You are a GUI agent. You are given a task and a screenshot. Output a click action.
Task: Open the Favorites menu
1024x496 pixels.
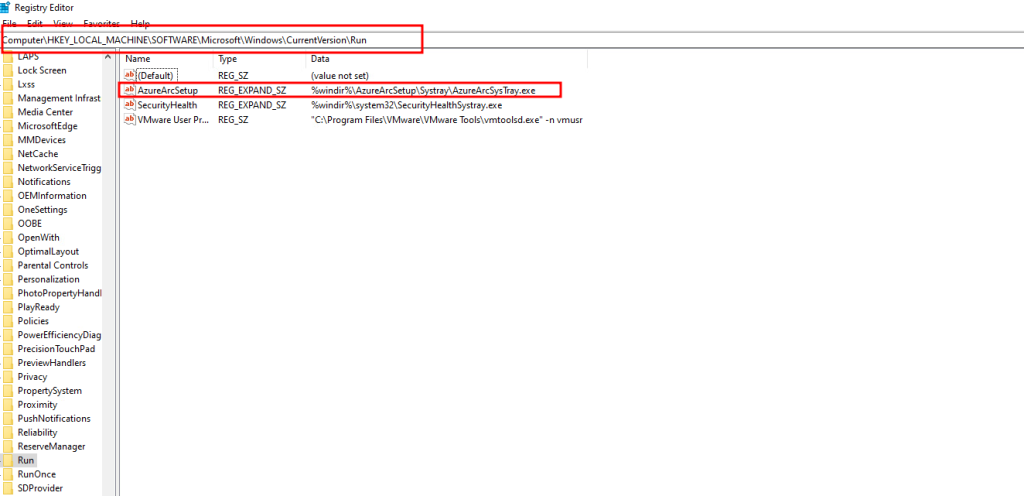pyautogui.click(x=101, y=23)
